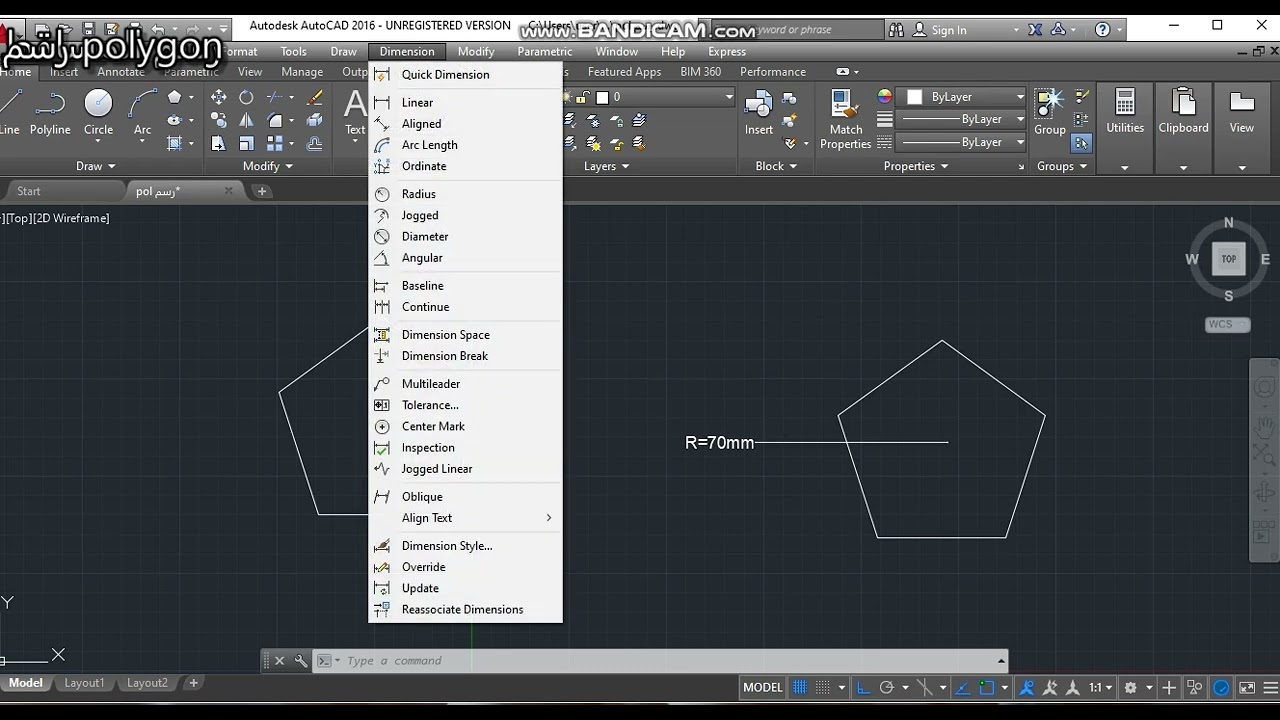
Task: Click the Offset tool icon
Action: click(x=314, y=143)
